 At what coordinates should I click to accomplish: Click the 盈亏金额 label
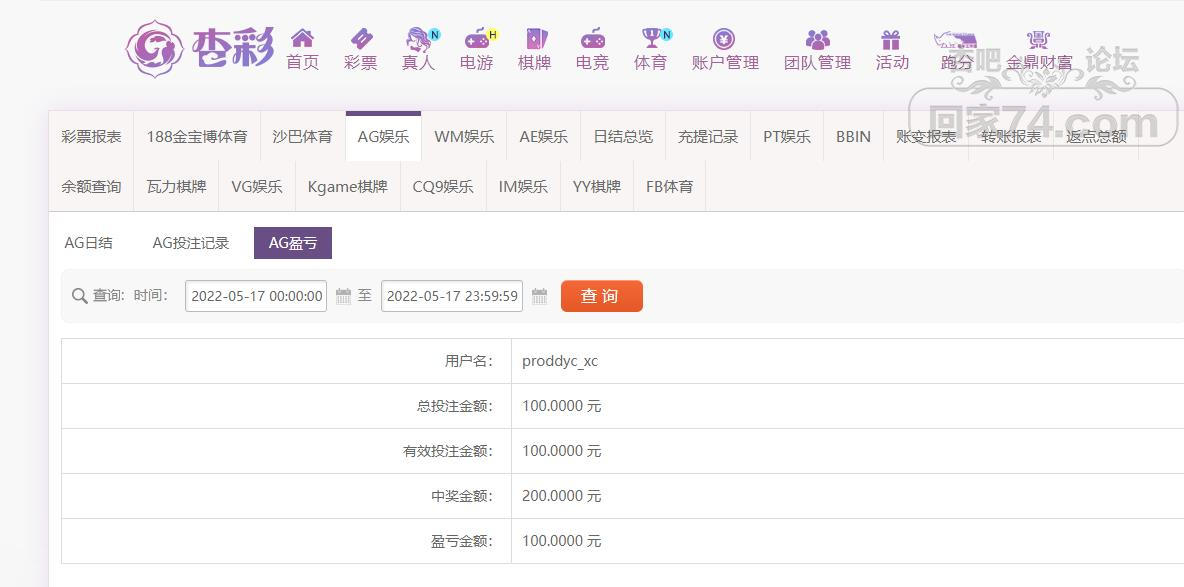(x=461, y=541)
